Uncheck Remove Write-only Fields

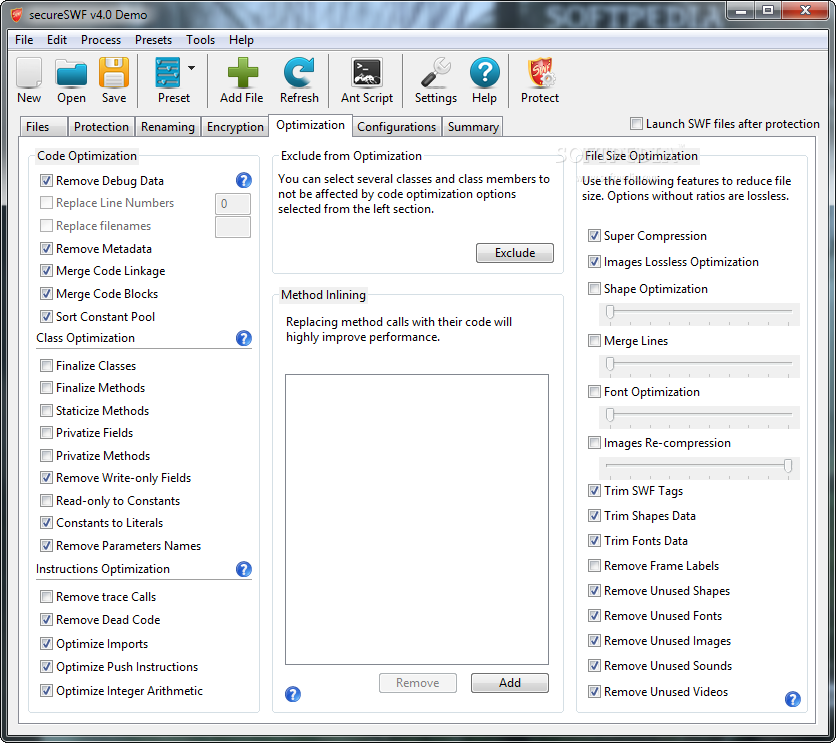[46, 478]
